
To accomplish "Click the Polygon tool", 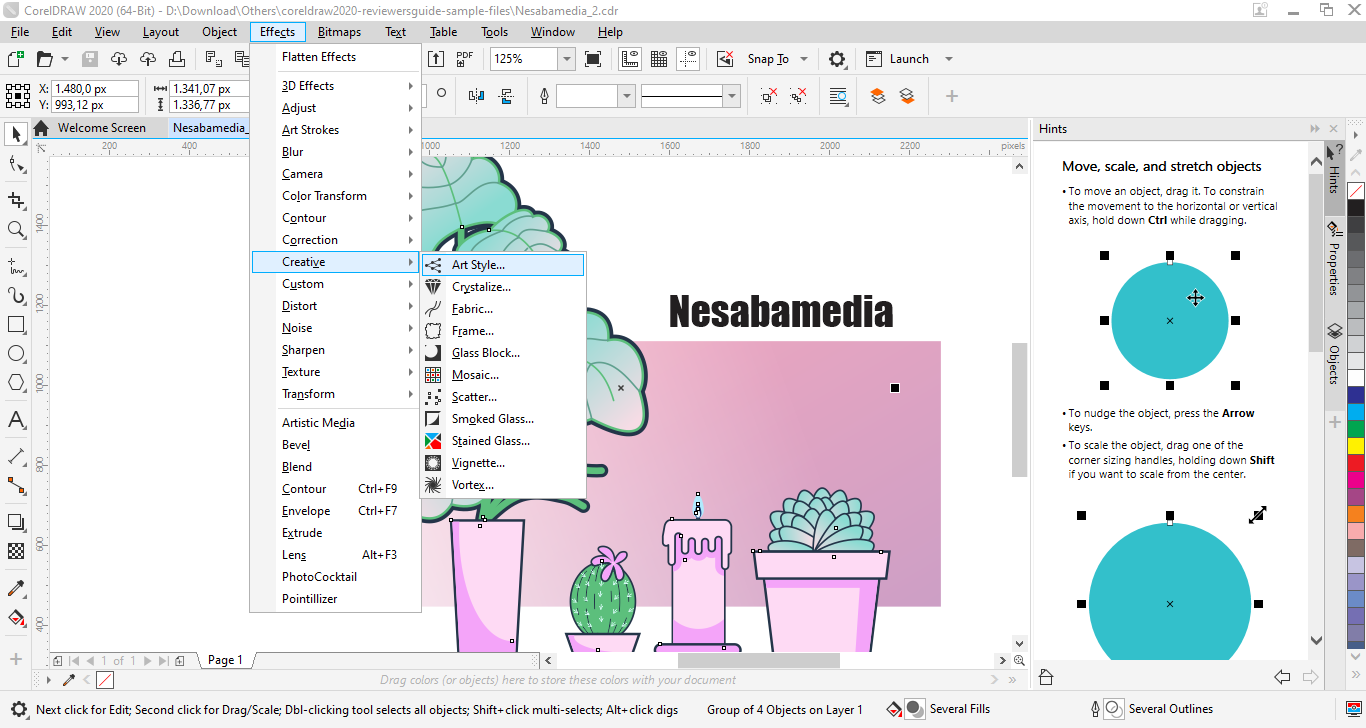I will [x=16, y=383].
